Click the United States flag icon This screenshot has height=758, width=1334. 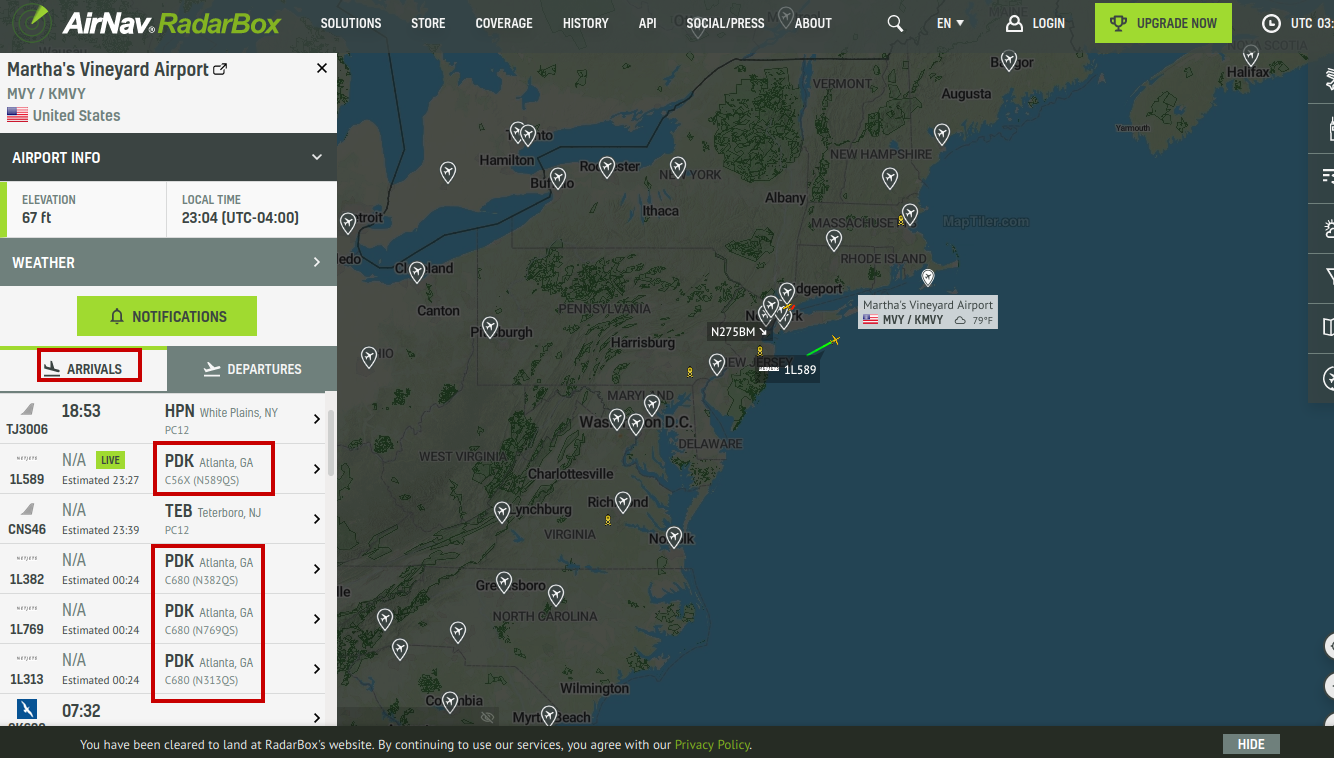tap(17, 115)
